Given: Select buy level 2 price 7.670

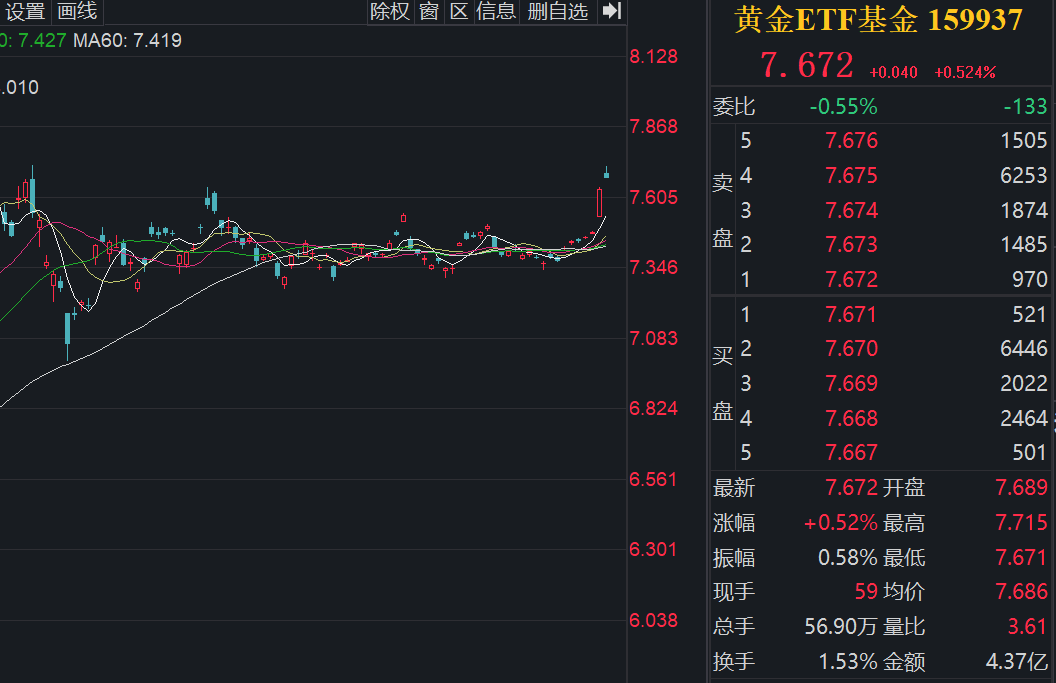Looking at the screenshot, I should pos(851,349).
